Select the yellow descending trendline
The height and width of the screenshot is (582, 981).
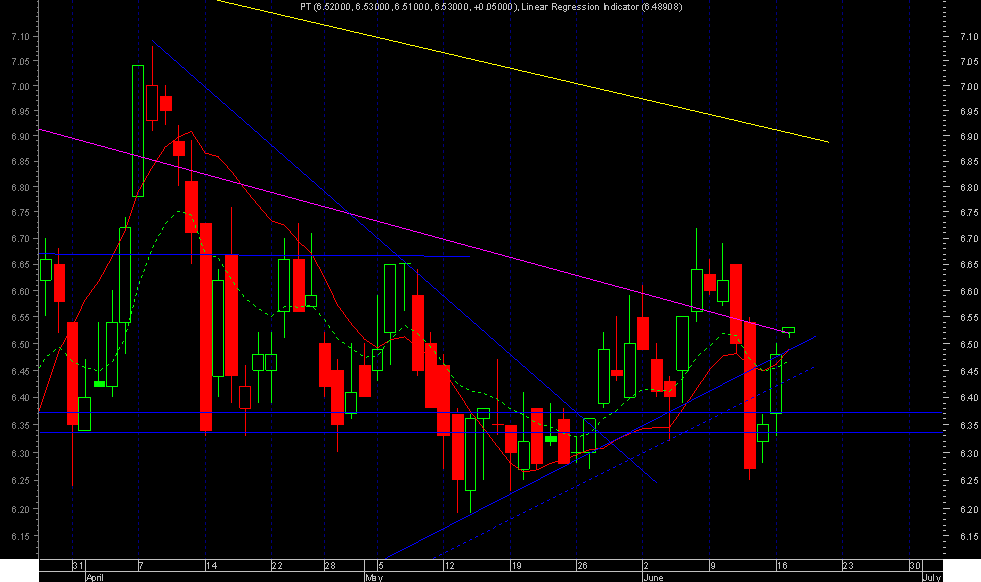click(x=522, y=71)
